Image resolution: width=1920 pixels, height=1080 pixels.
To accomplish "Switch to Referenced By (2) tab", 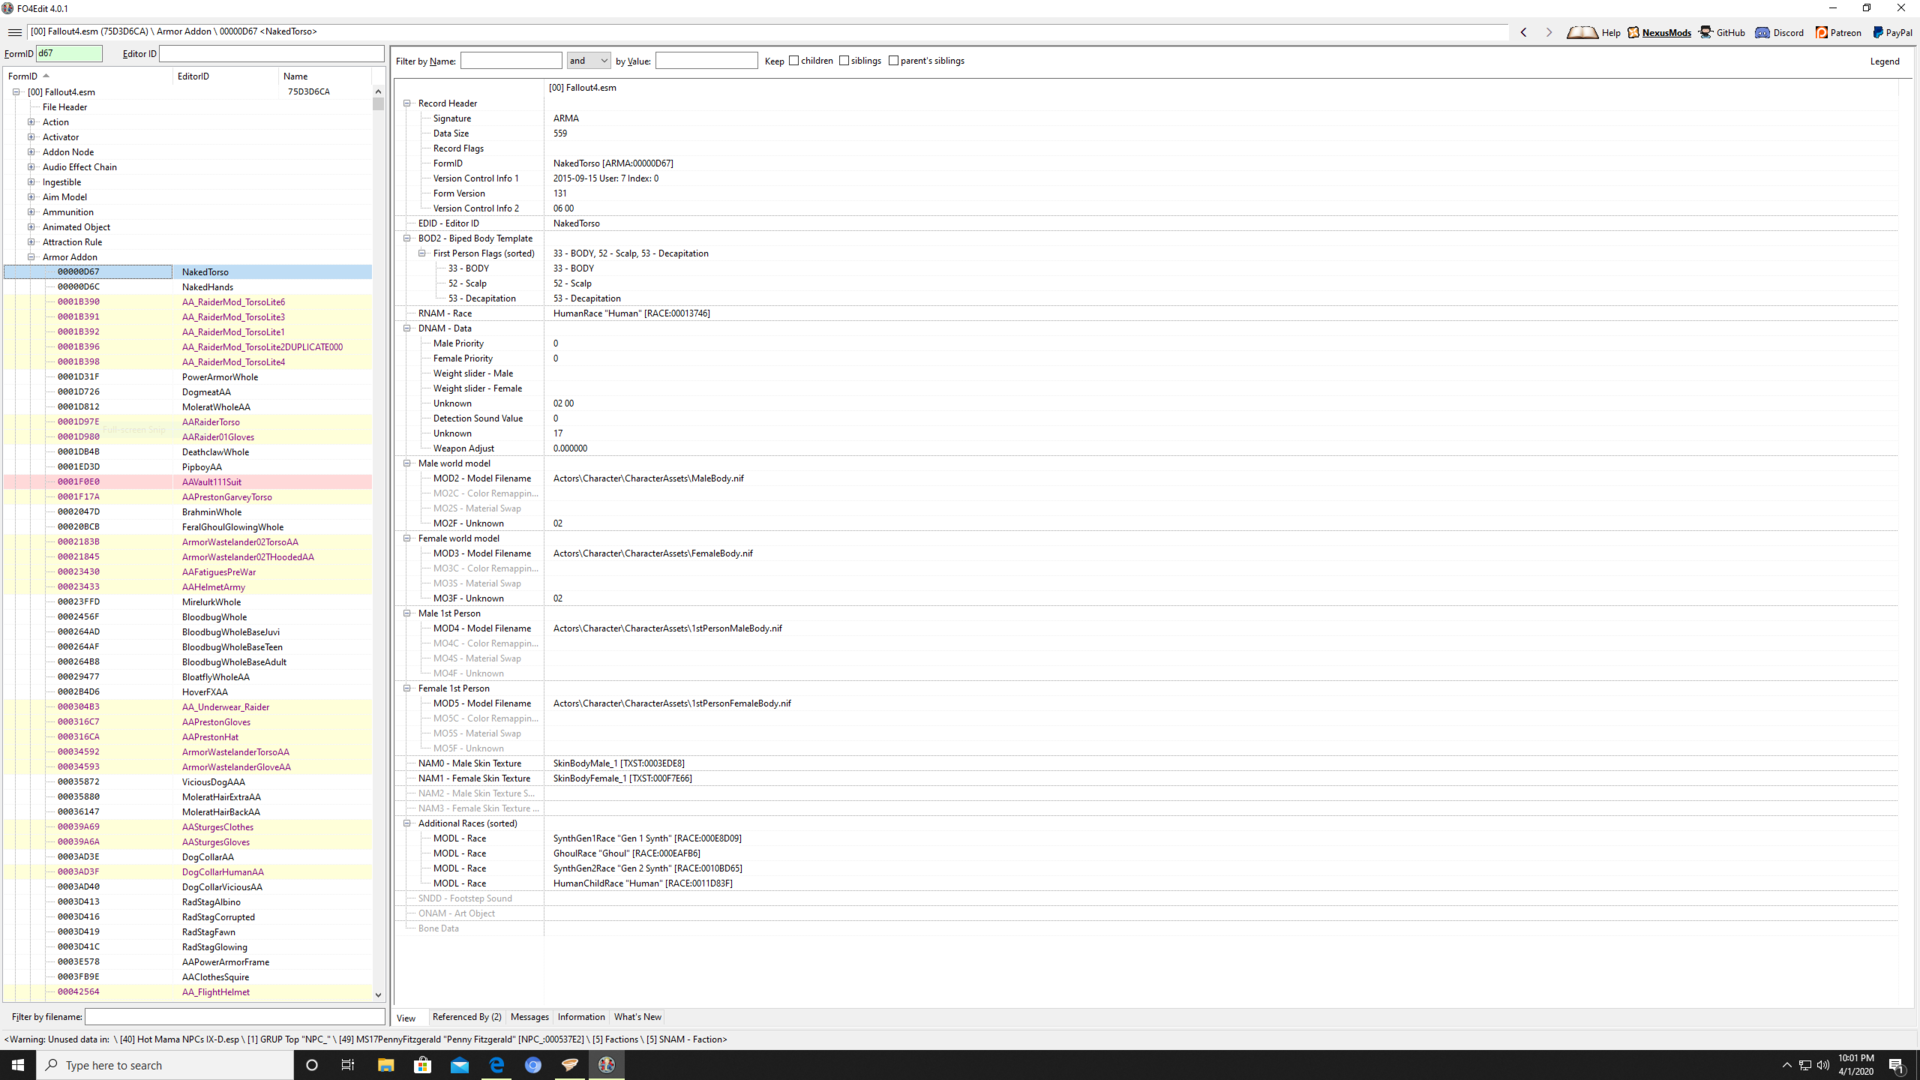I will (x=467, y=1017).
